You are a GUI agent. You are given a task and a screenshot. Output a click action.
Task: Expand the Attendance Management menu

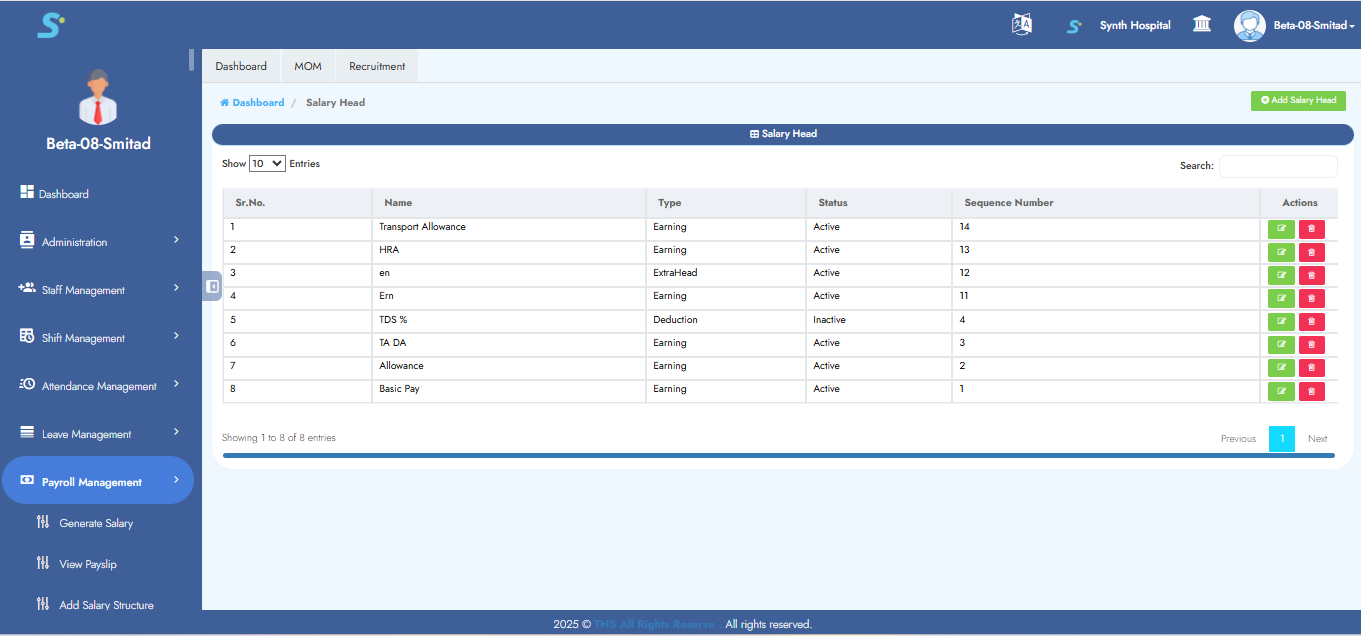click(x=98, y=386)
